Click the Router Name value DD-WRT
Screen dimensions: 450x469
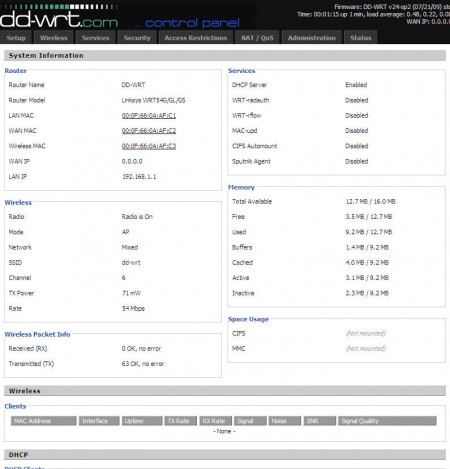coord(133,85)
